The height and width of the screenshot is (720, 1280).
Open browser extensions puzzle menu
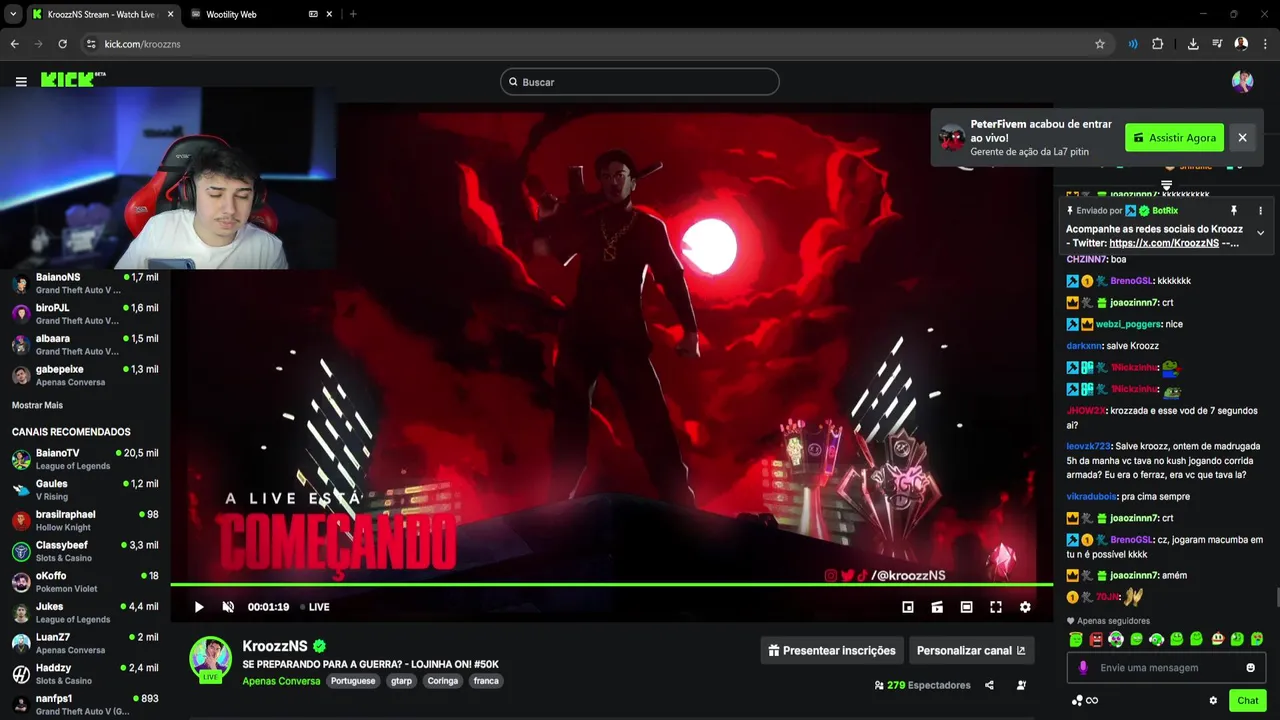1158,44
